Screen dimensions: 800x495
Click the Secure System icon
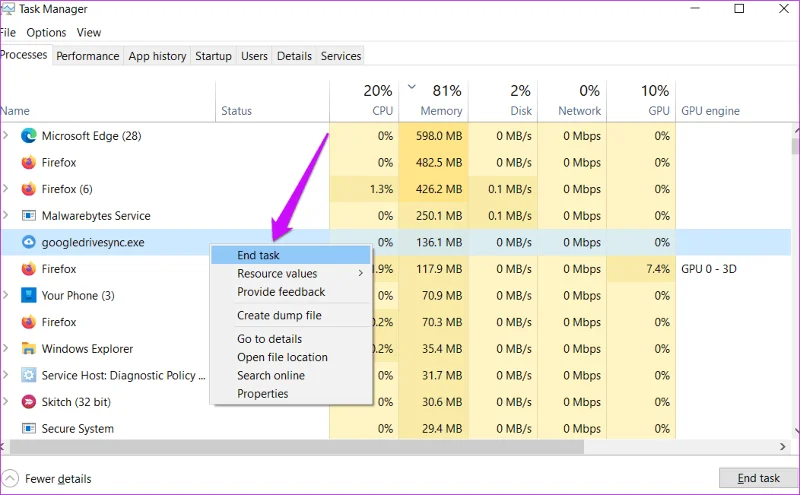[x=29, y=428]
